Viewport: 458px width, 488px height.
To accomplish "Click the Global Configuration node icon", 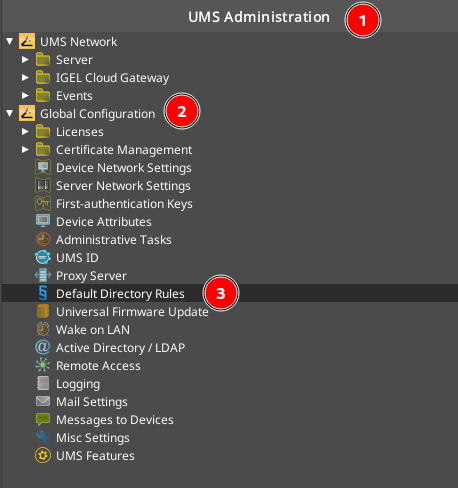I will 27,113.
